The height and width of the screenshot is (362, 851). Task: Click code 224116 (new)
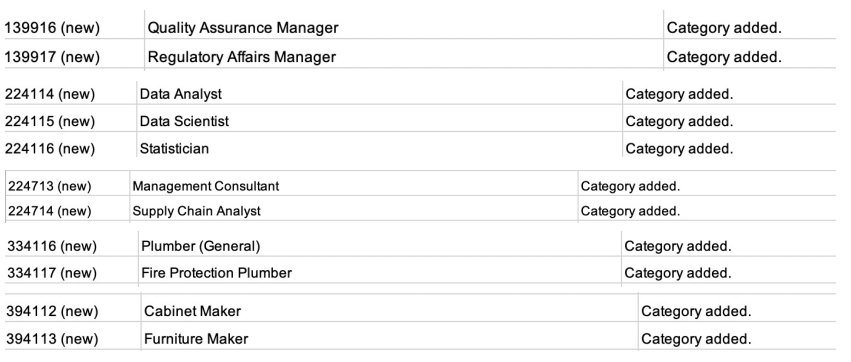tap(50, 148)
